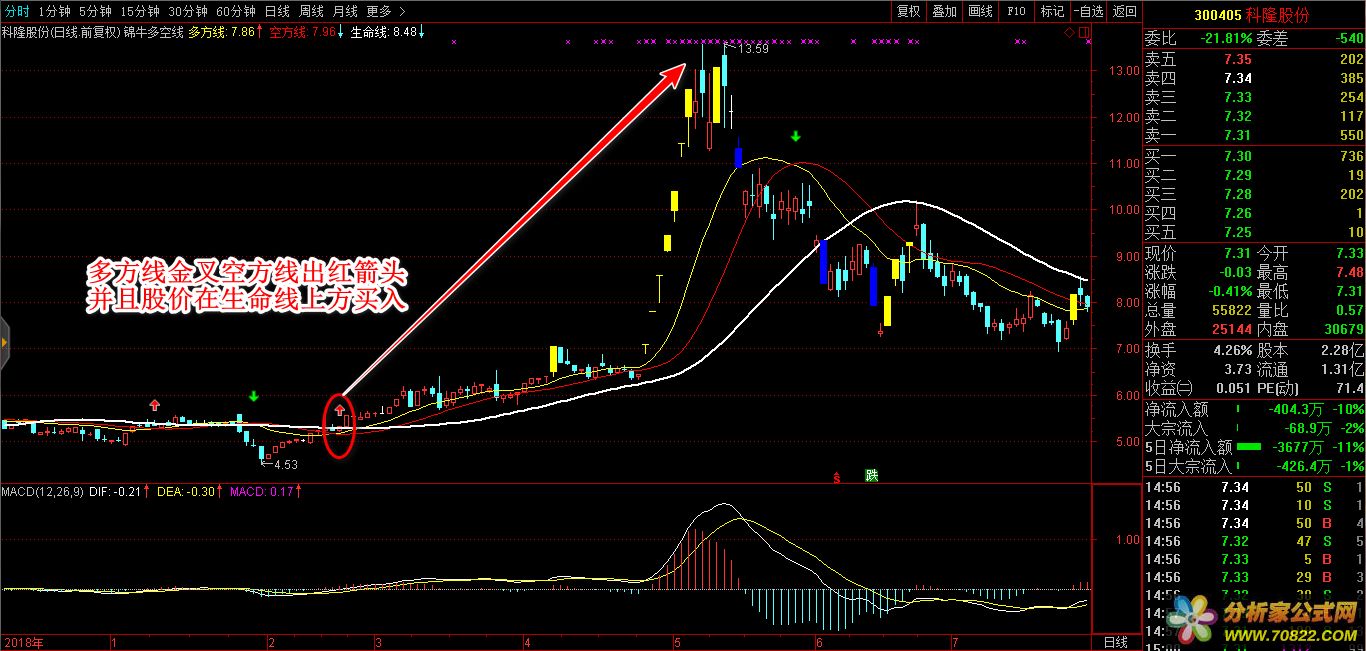Open the 复权 price adjustment option
The width and height of the screenshot is (1366, 651).
pyautogui.click(x=908, y=11)
